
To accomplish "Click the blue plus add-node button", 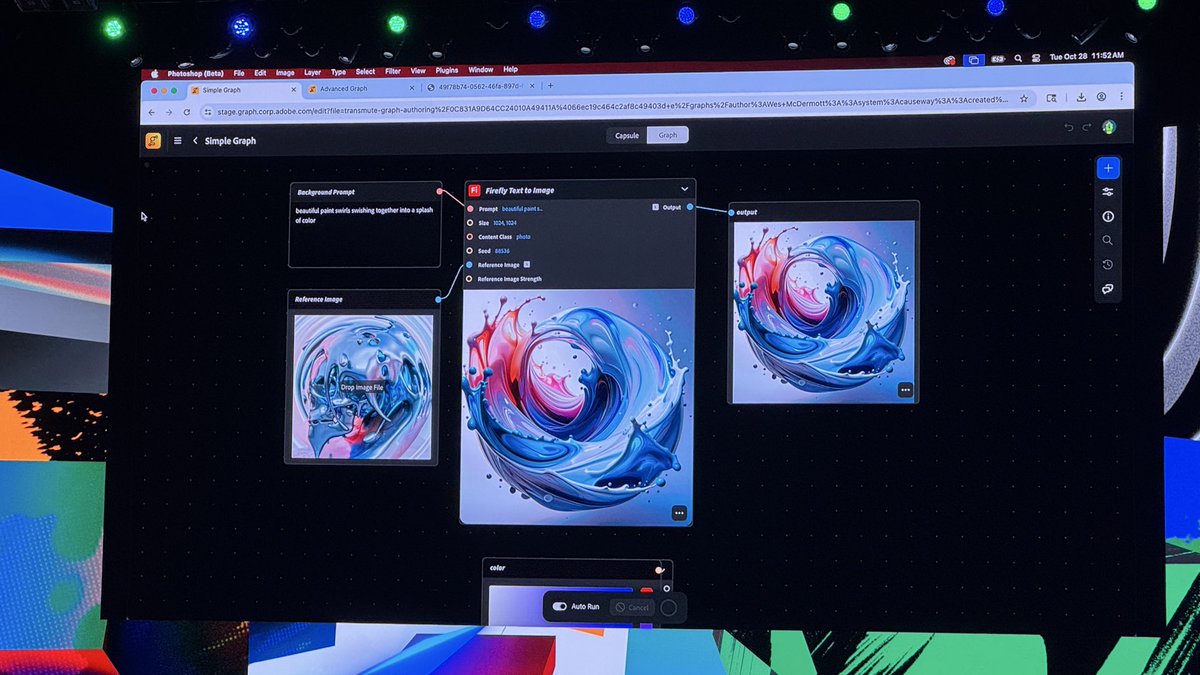I will pos(1107,167).
